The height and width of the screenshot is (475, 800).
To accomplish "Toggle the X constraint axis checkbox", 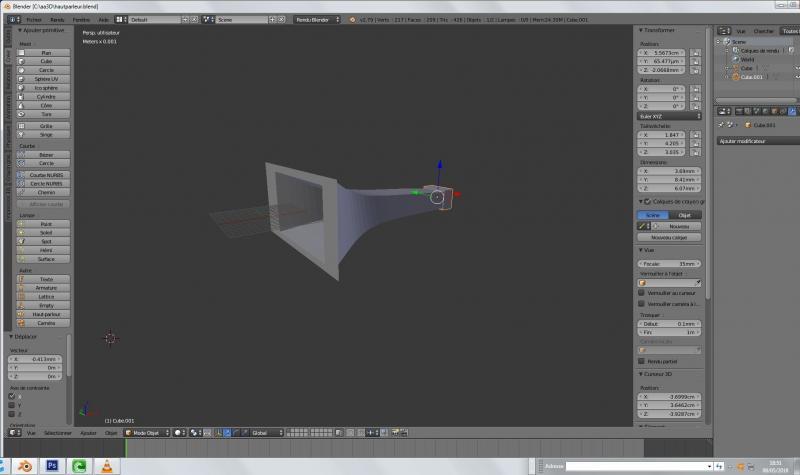I will [11, 396].
